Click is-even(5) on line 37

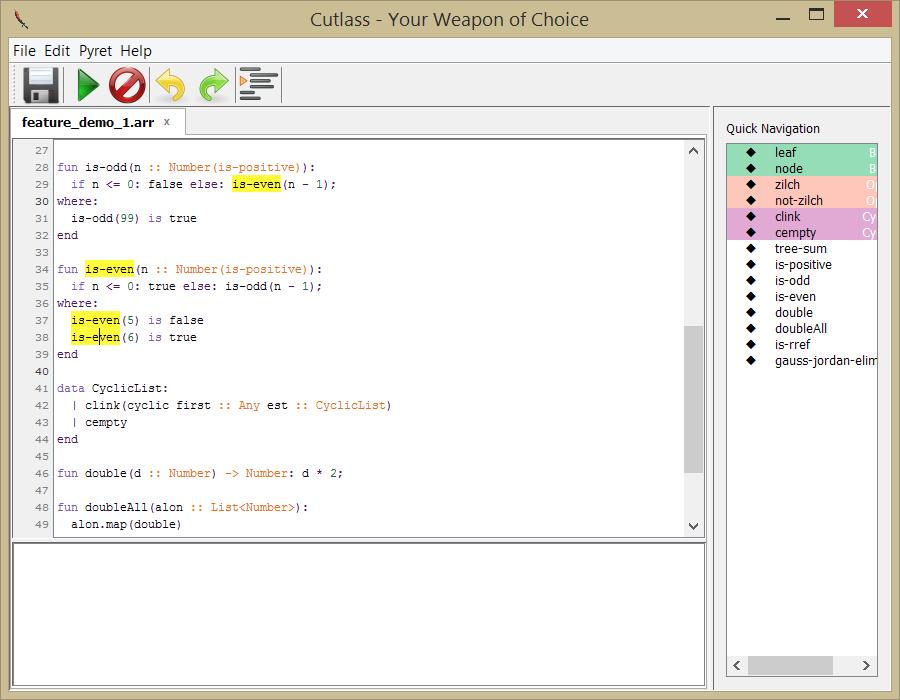tap(106, 320)
